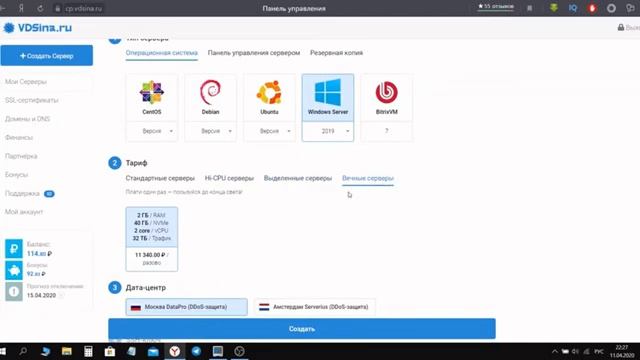Open CentOS version dropdown
This screenshot has width=640, height=360.
[x=151, y=131]
